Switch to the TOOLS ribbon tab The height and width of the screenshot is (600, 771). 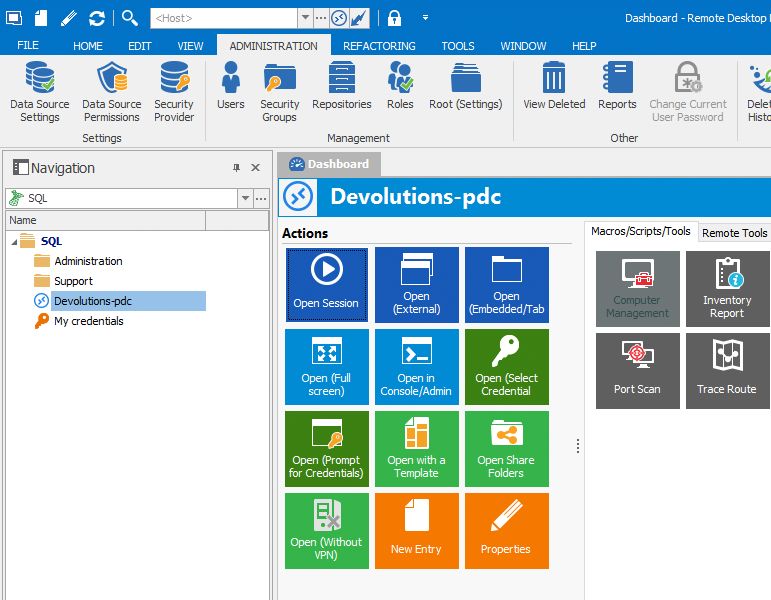pos(458,46)
